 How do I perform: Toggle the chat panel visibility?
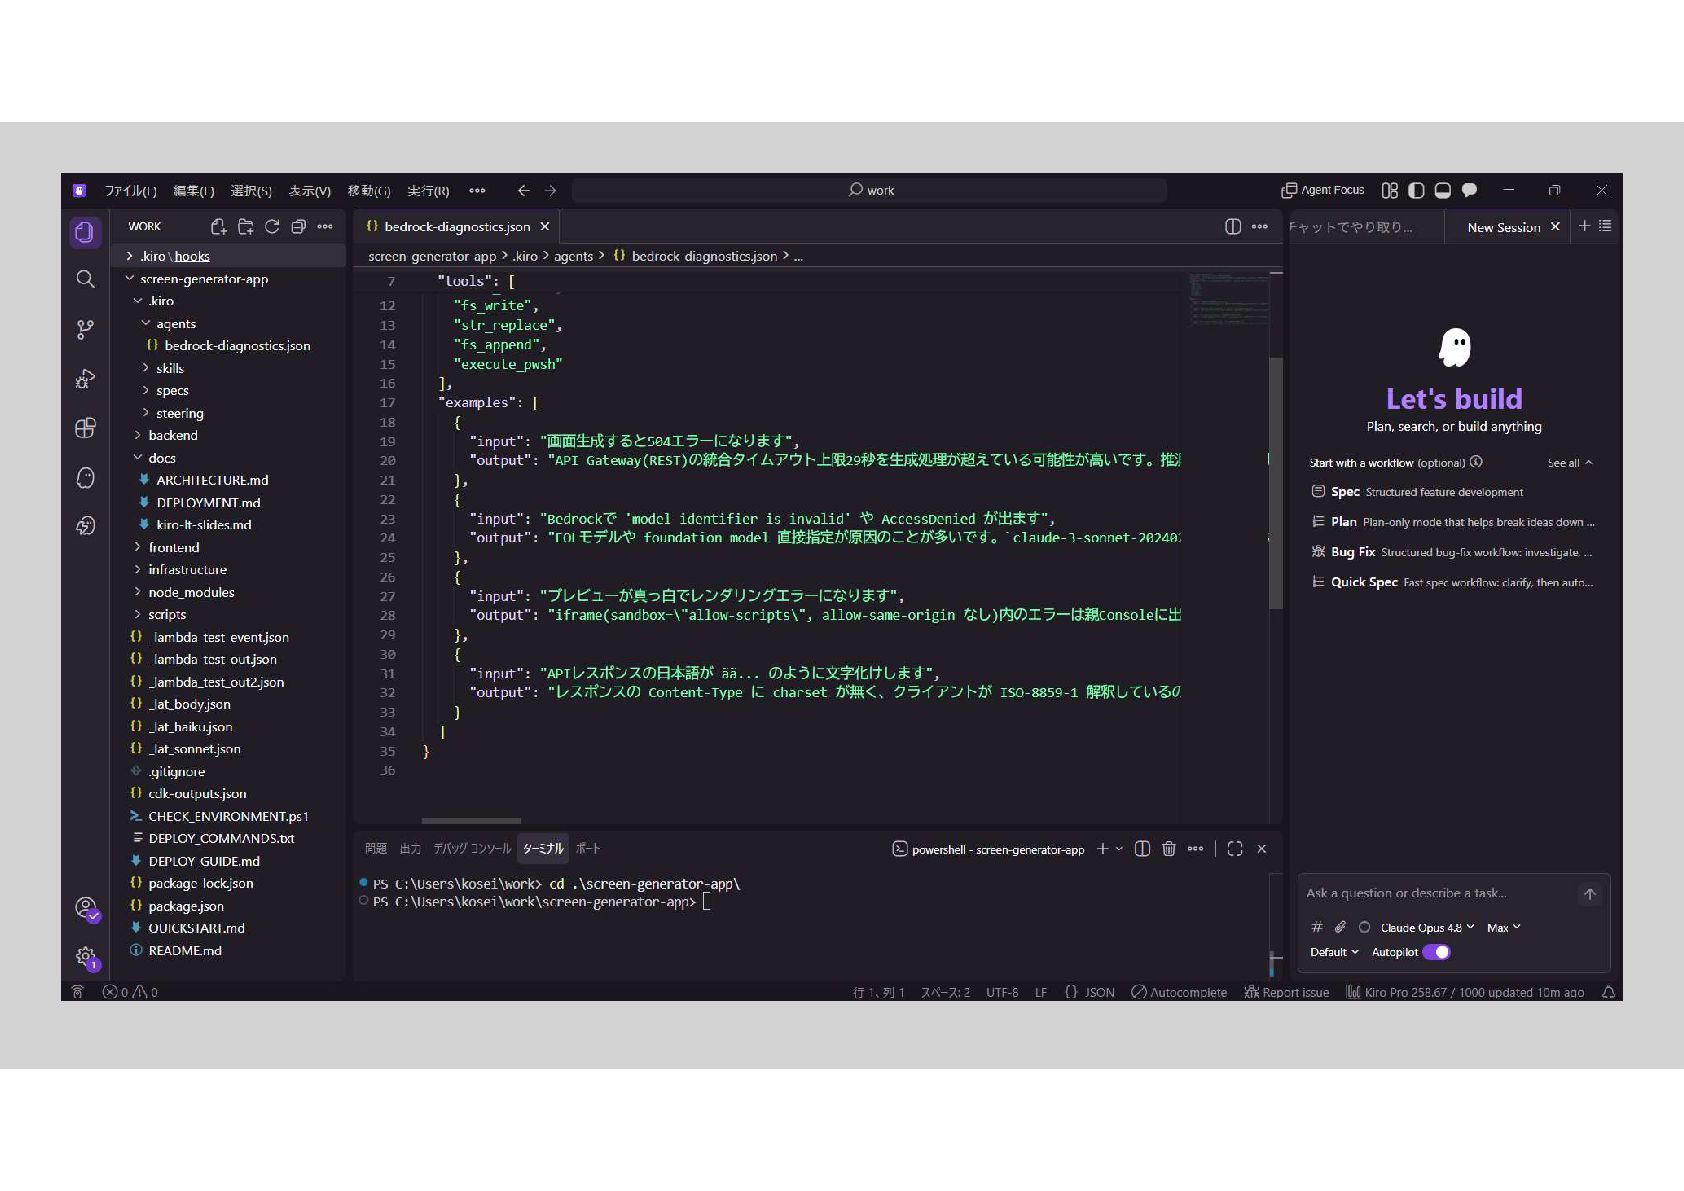click(x=1469, y=190)
